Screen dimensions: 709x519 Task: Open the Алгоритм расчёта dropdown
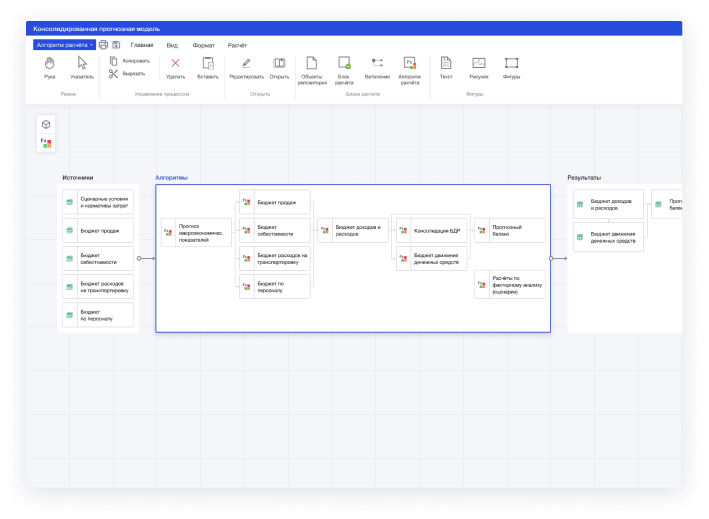(x=64, y=45)
